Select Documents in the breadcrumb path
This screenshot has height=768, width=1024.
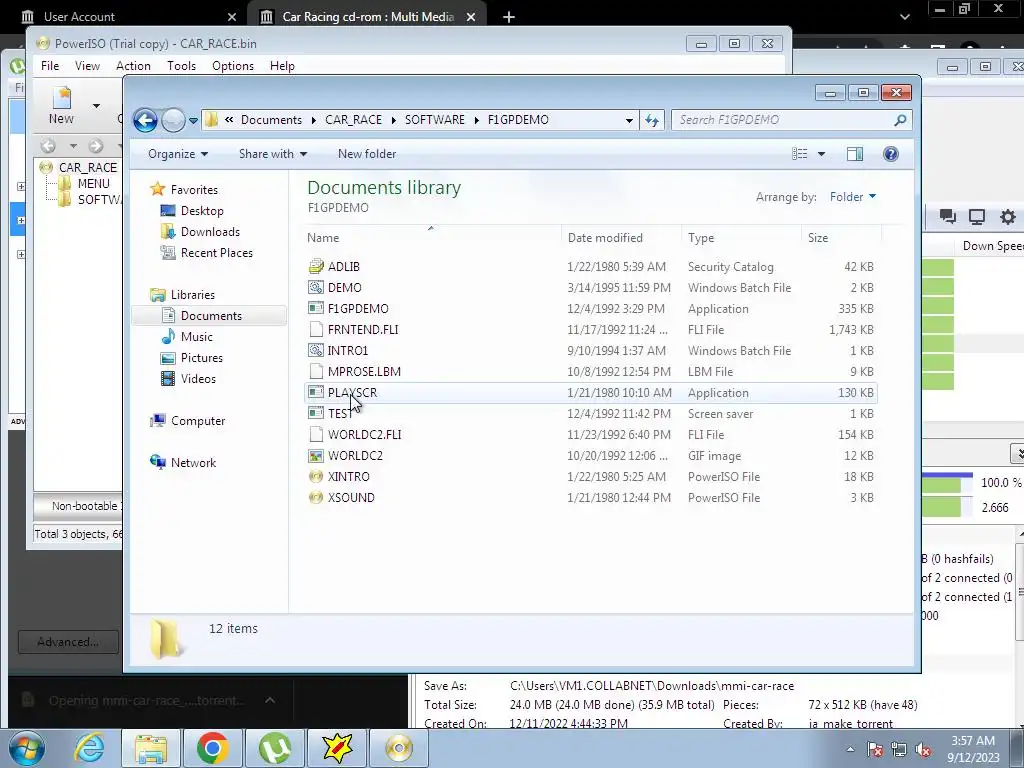click(271, 120)
